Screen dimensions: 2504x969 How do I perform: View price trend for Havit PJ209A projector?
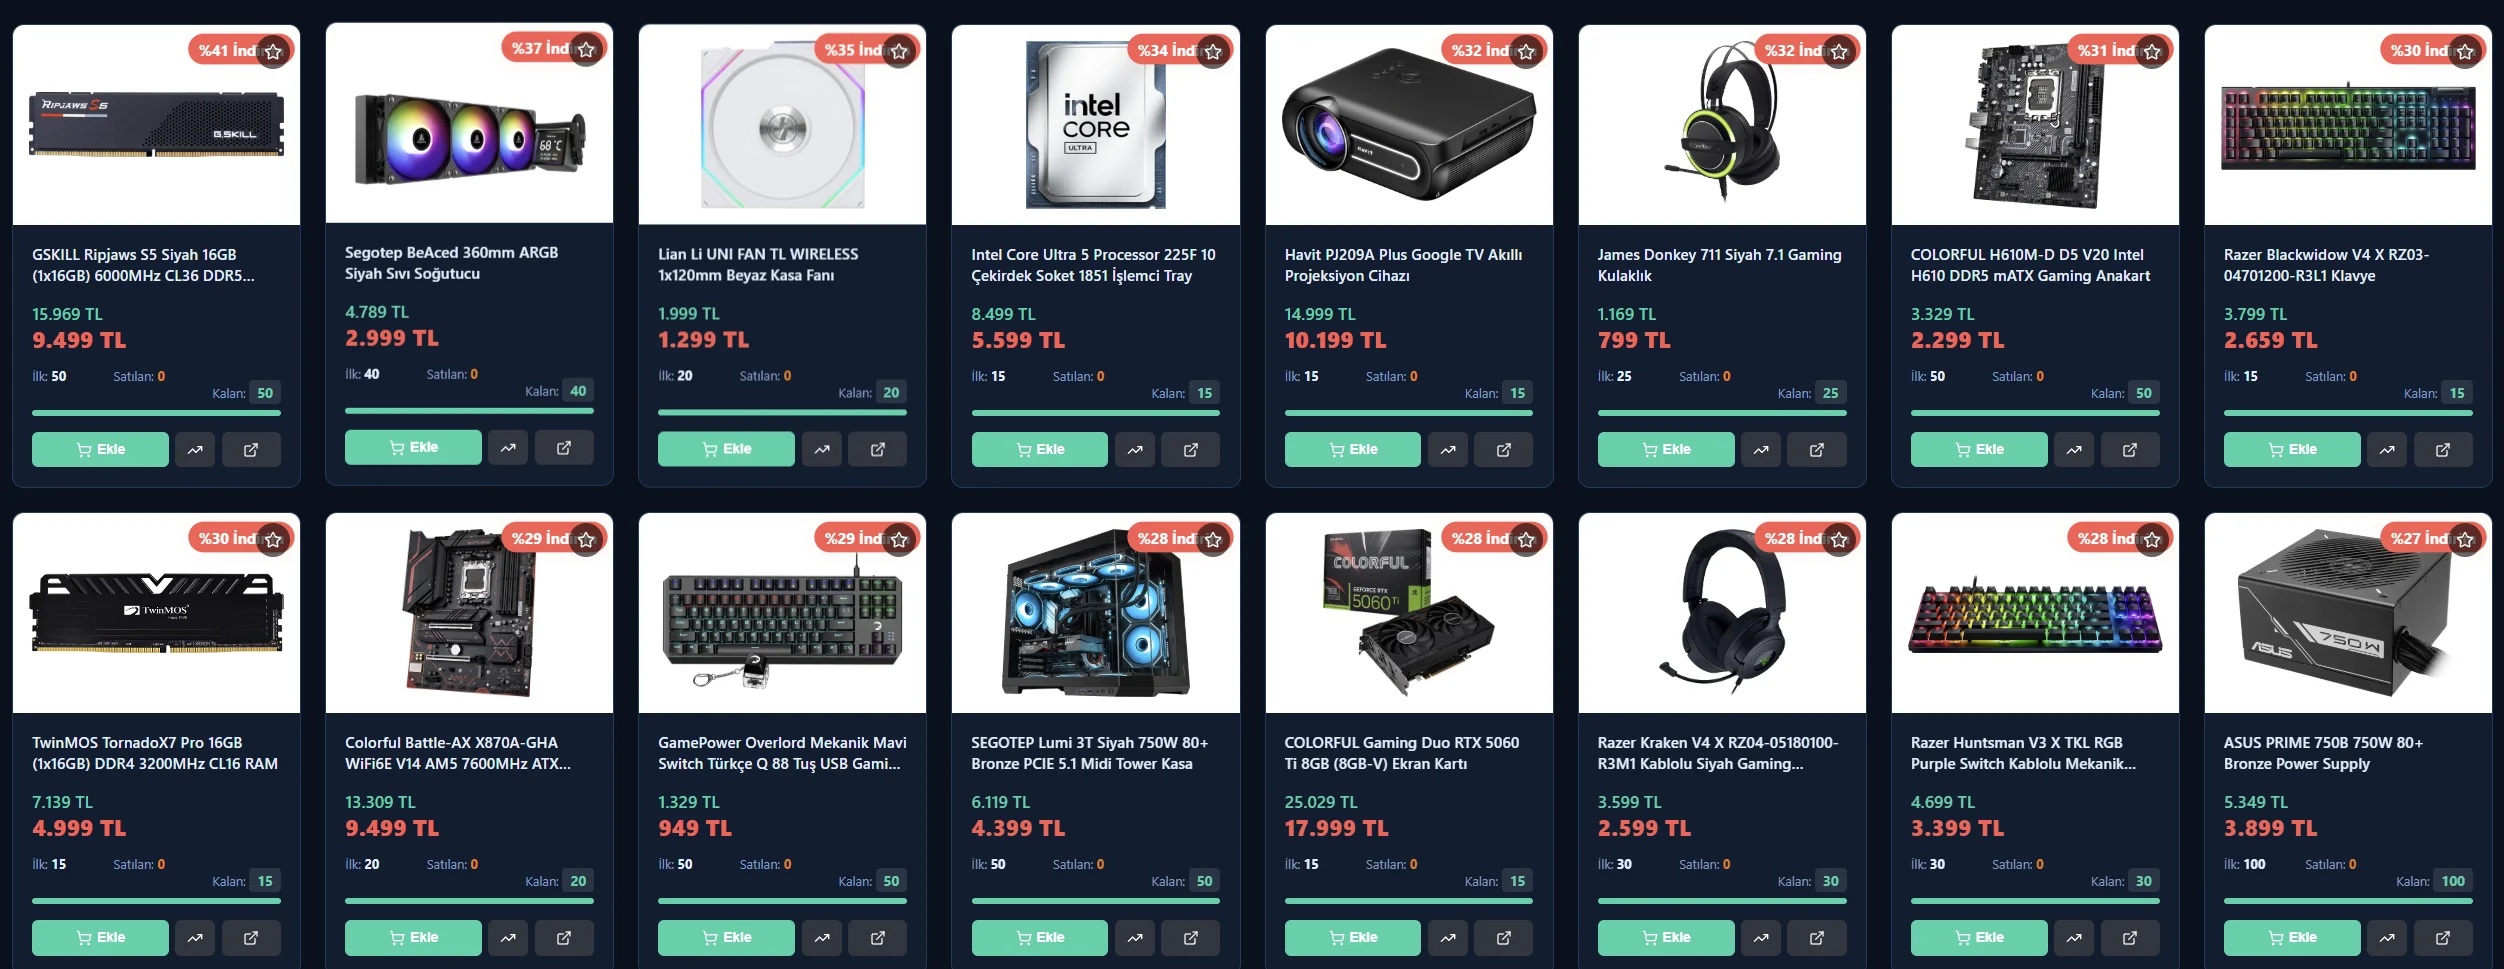[1447, 450]
